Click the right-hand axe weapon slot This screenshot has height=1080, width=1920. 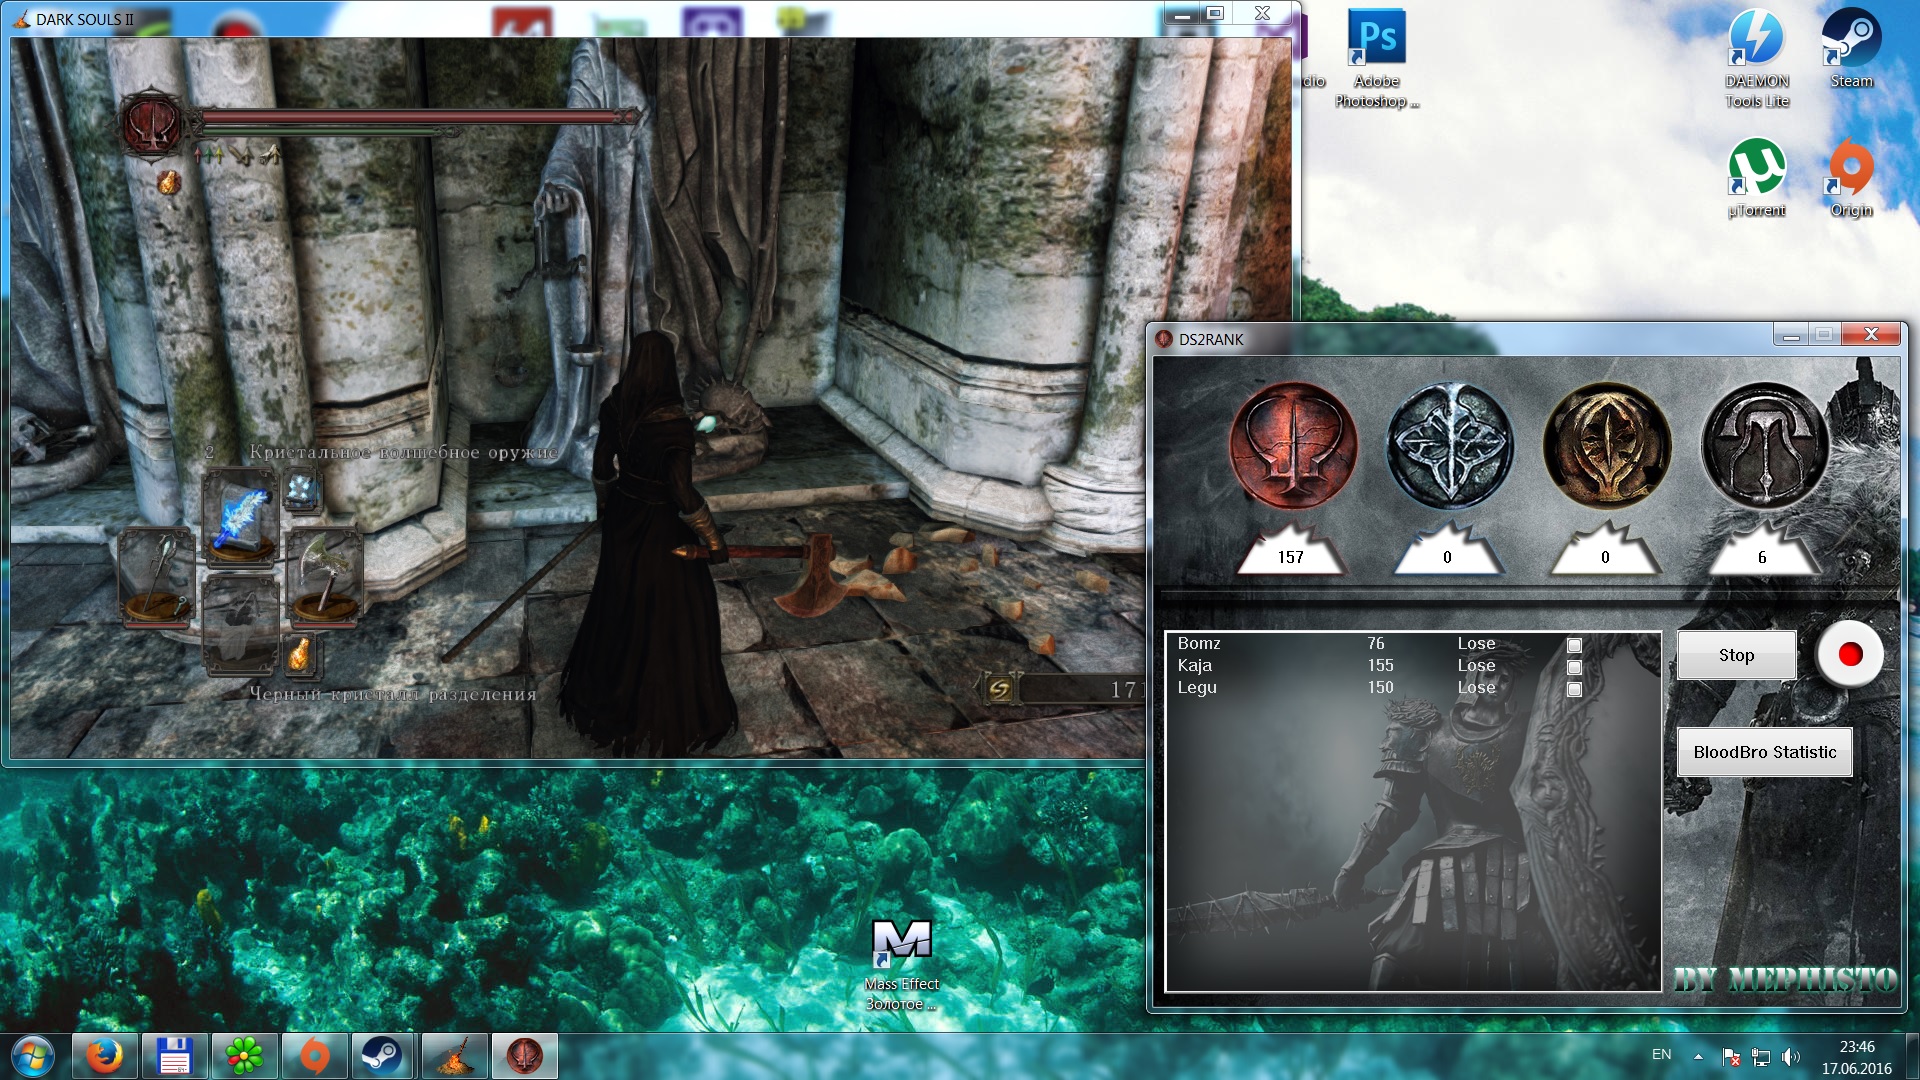[x=324, y=577]
